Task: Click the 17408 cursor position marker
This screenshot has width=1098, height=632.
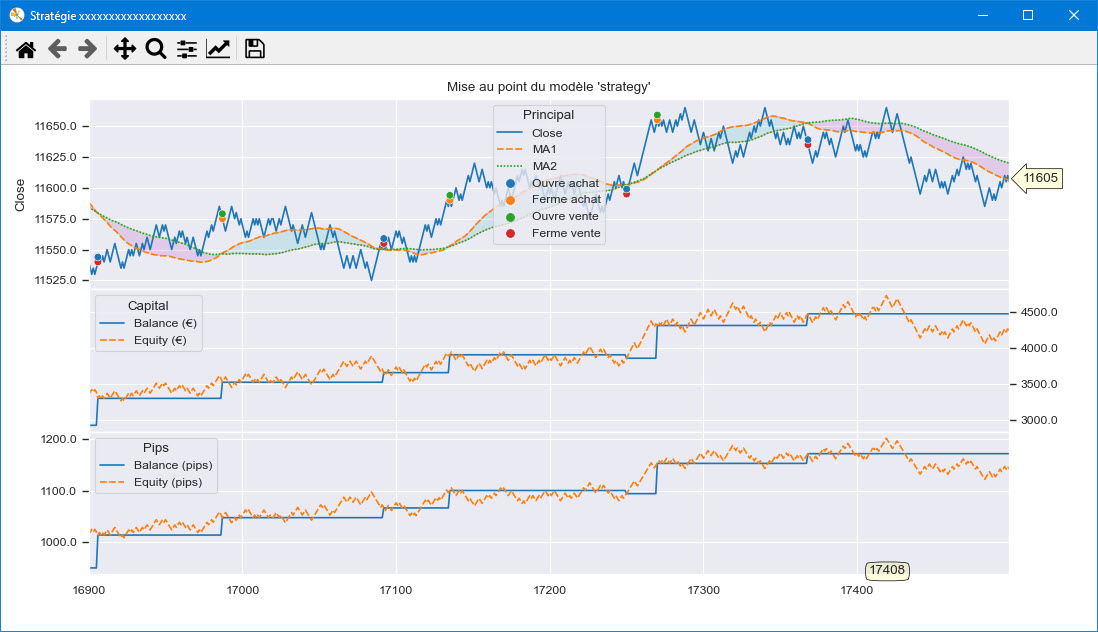Action: click(x=887, y=570)
